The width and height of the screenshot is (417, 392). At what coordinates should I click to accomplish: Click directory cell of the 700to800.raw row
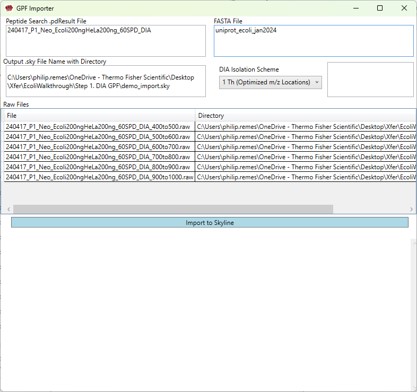(306, 157)
